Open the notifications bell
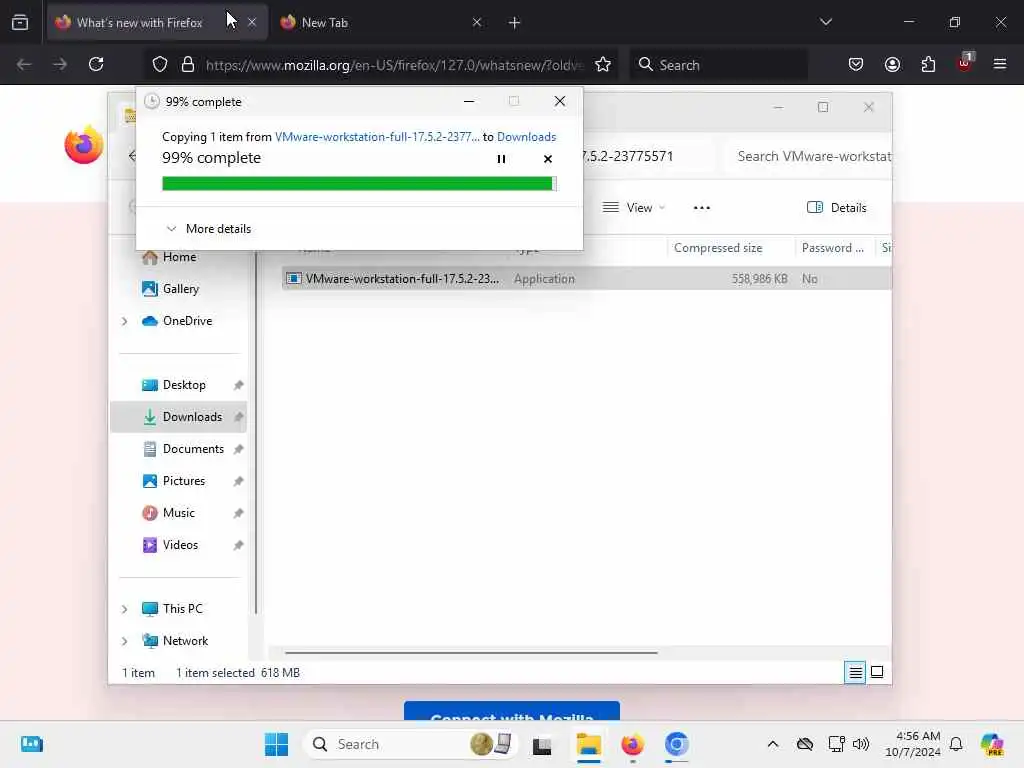Viewport: 1024px width, 768px height. (956, 744)
